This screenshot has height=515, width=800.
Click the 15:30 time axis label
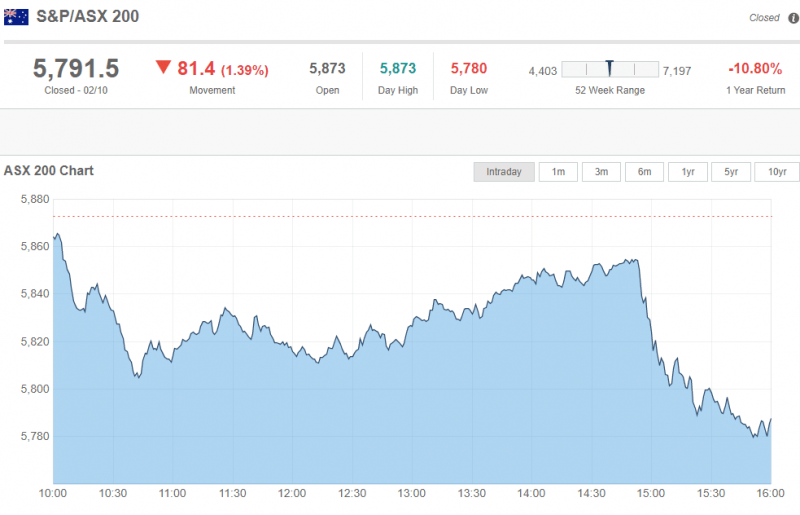711,494
